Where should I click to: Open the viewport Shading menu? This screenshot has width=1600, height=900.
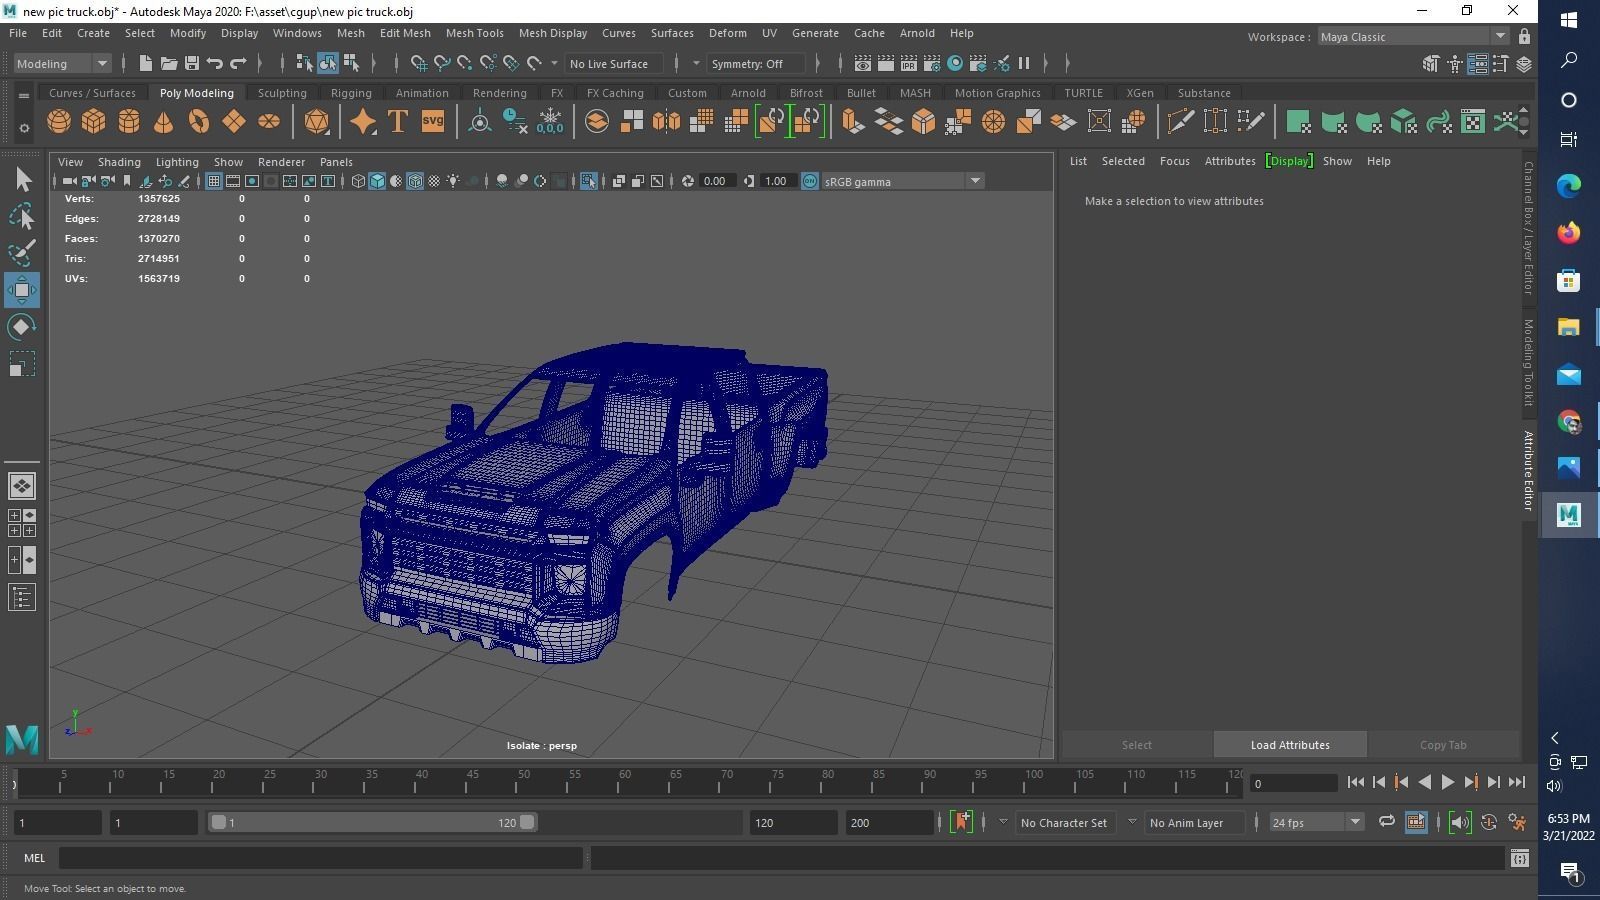119,162
